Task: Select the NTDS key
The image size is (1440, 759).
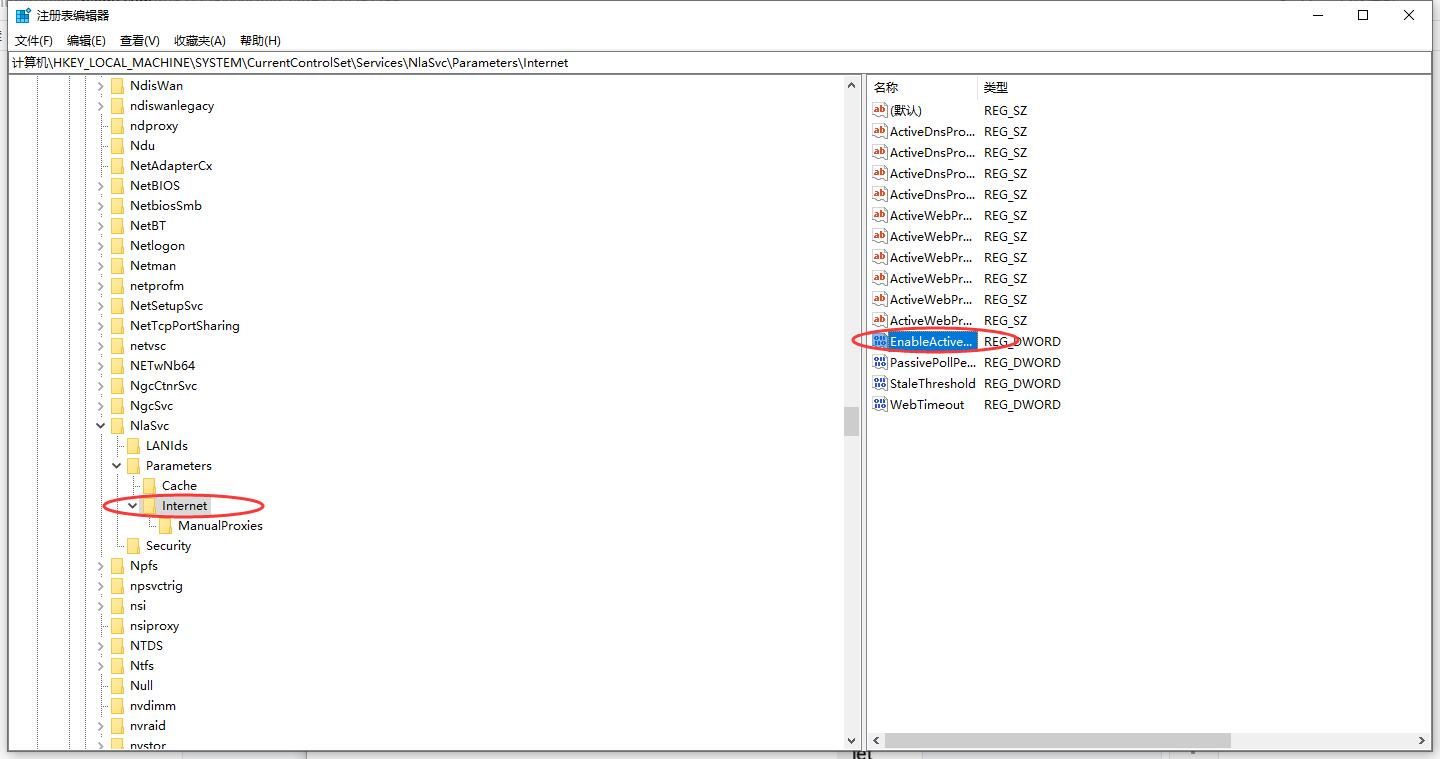Action: click(146, 646)
